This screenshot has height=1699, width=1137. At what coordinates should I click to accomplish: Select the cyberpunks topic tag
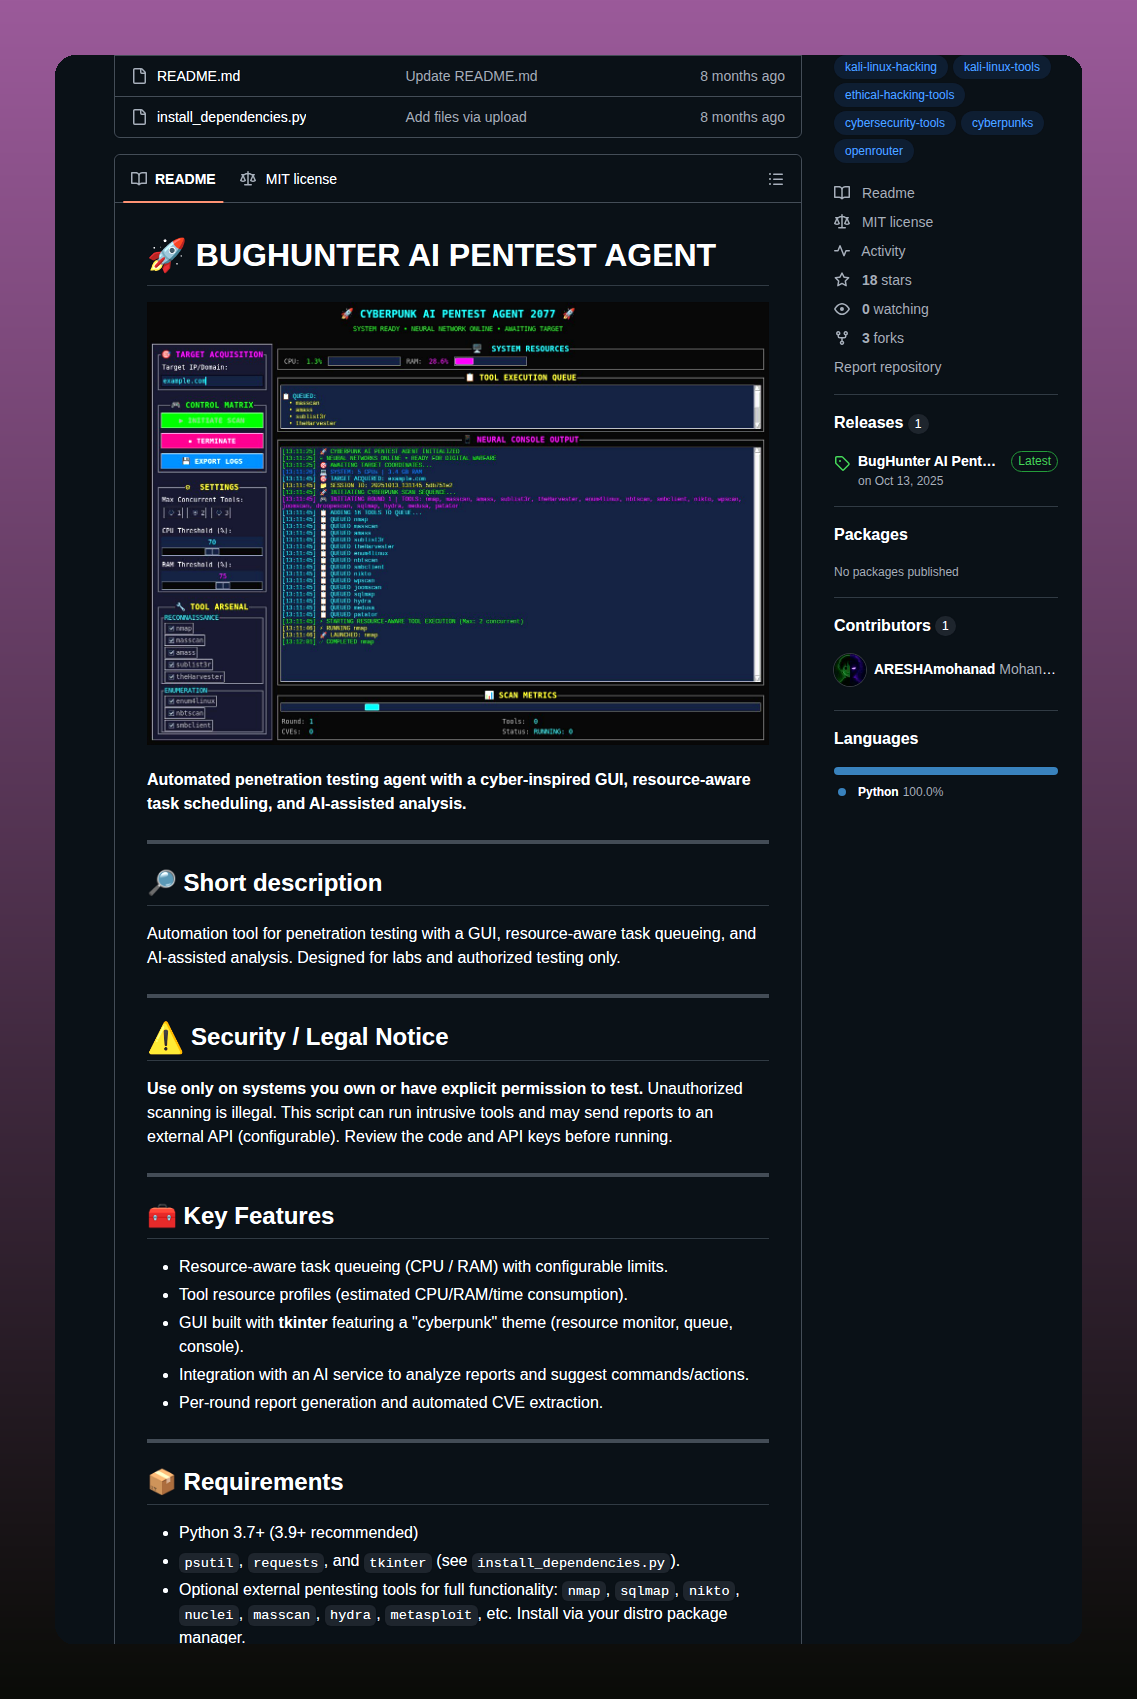pyautogui.click(x=1002, y=123)
